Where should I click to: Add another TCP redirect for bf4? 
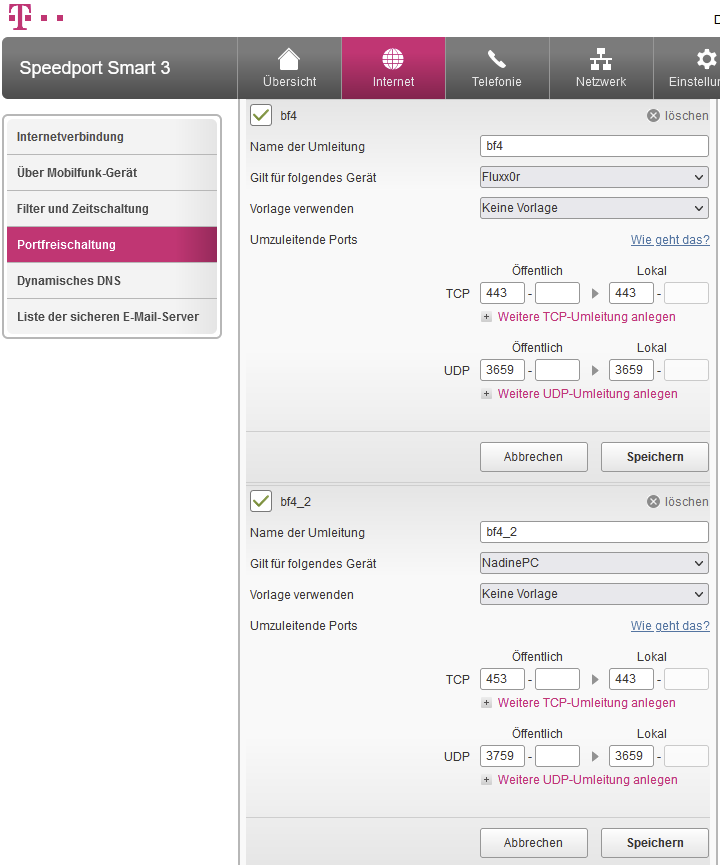click(586, 317)
